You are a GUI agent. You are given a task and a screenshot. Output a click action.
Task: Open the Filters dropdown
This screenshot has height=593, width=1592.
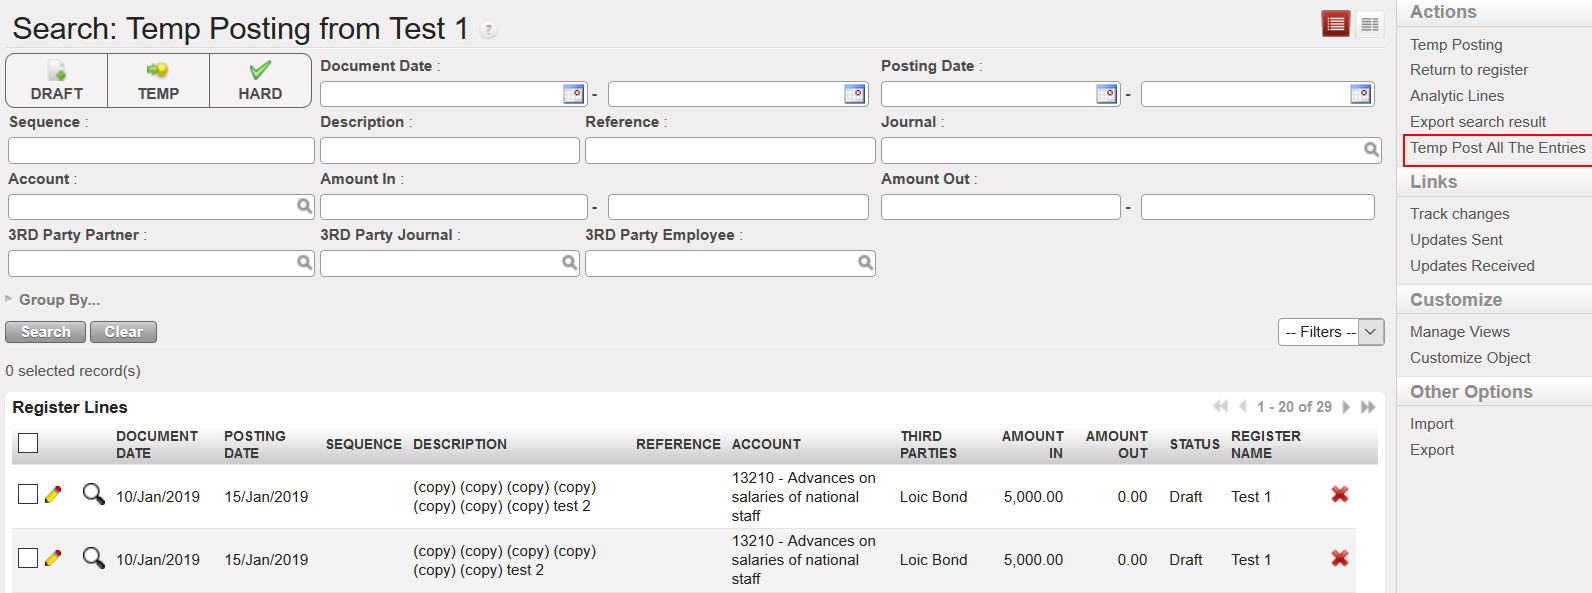coord(1331,332)
